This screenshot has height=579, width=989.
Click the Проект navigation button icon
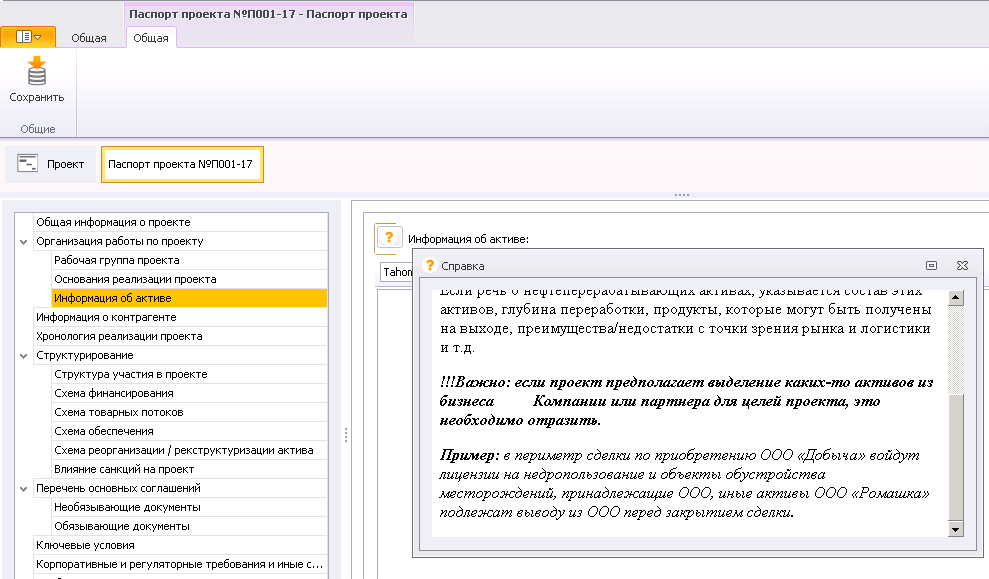point(28,164)
